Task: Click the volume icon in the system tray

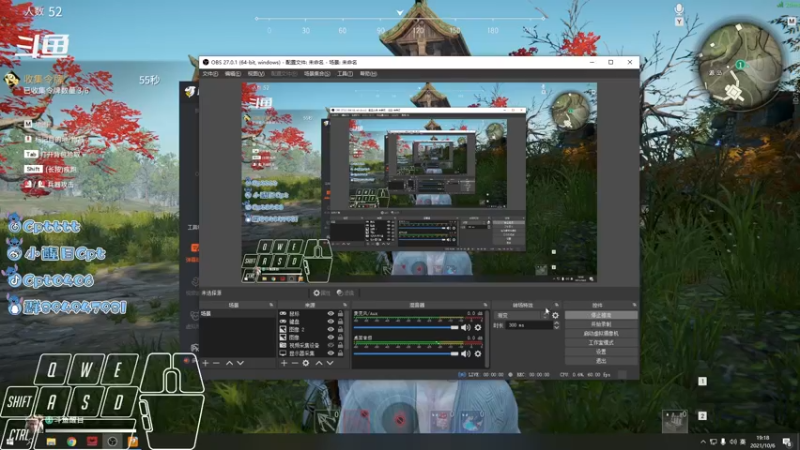Action: 733,442
